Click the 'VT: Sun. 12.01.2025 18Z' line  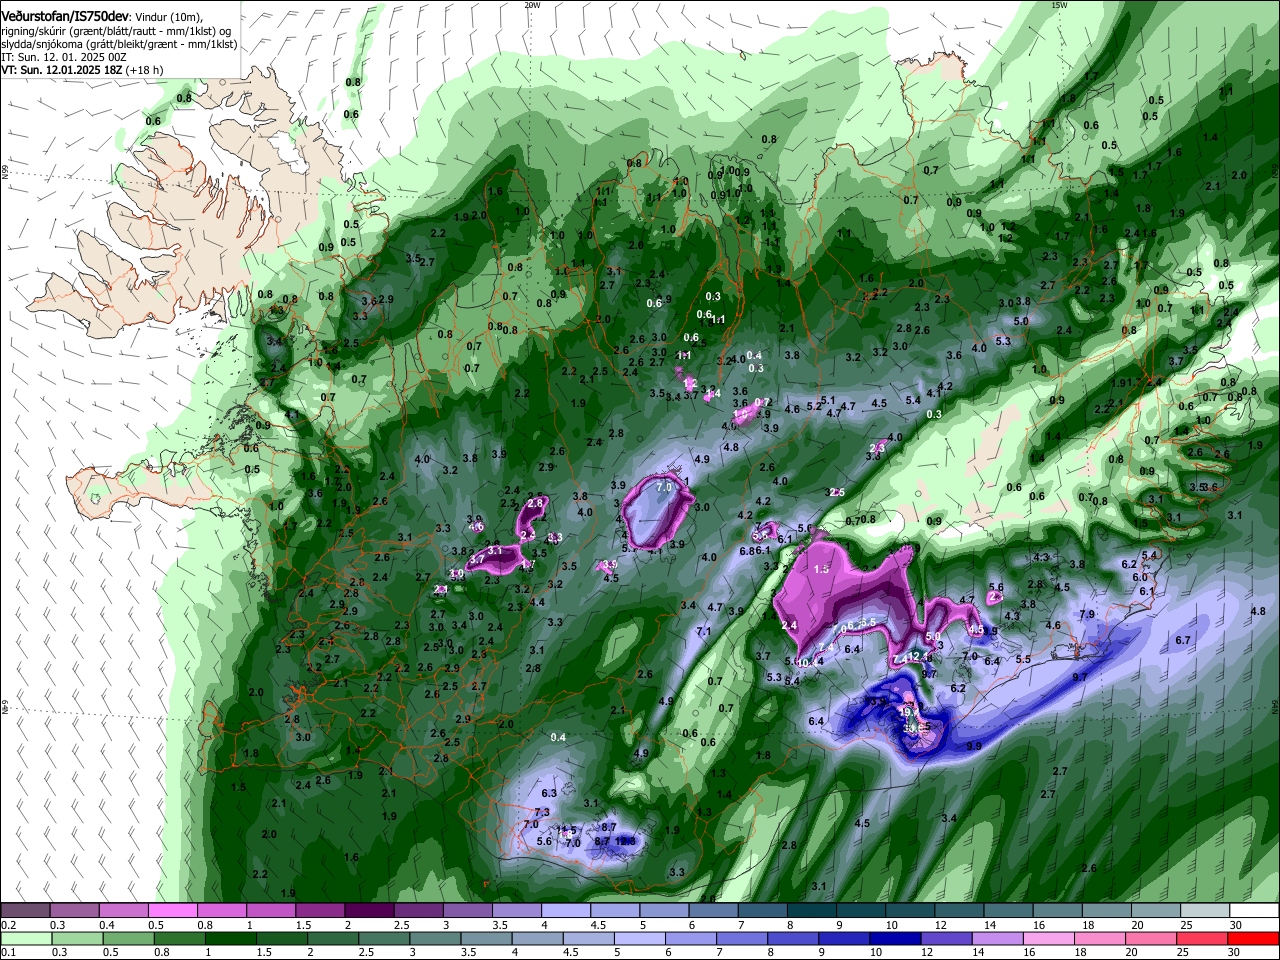point(61,70)
